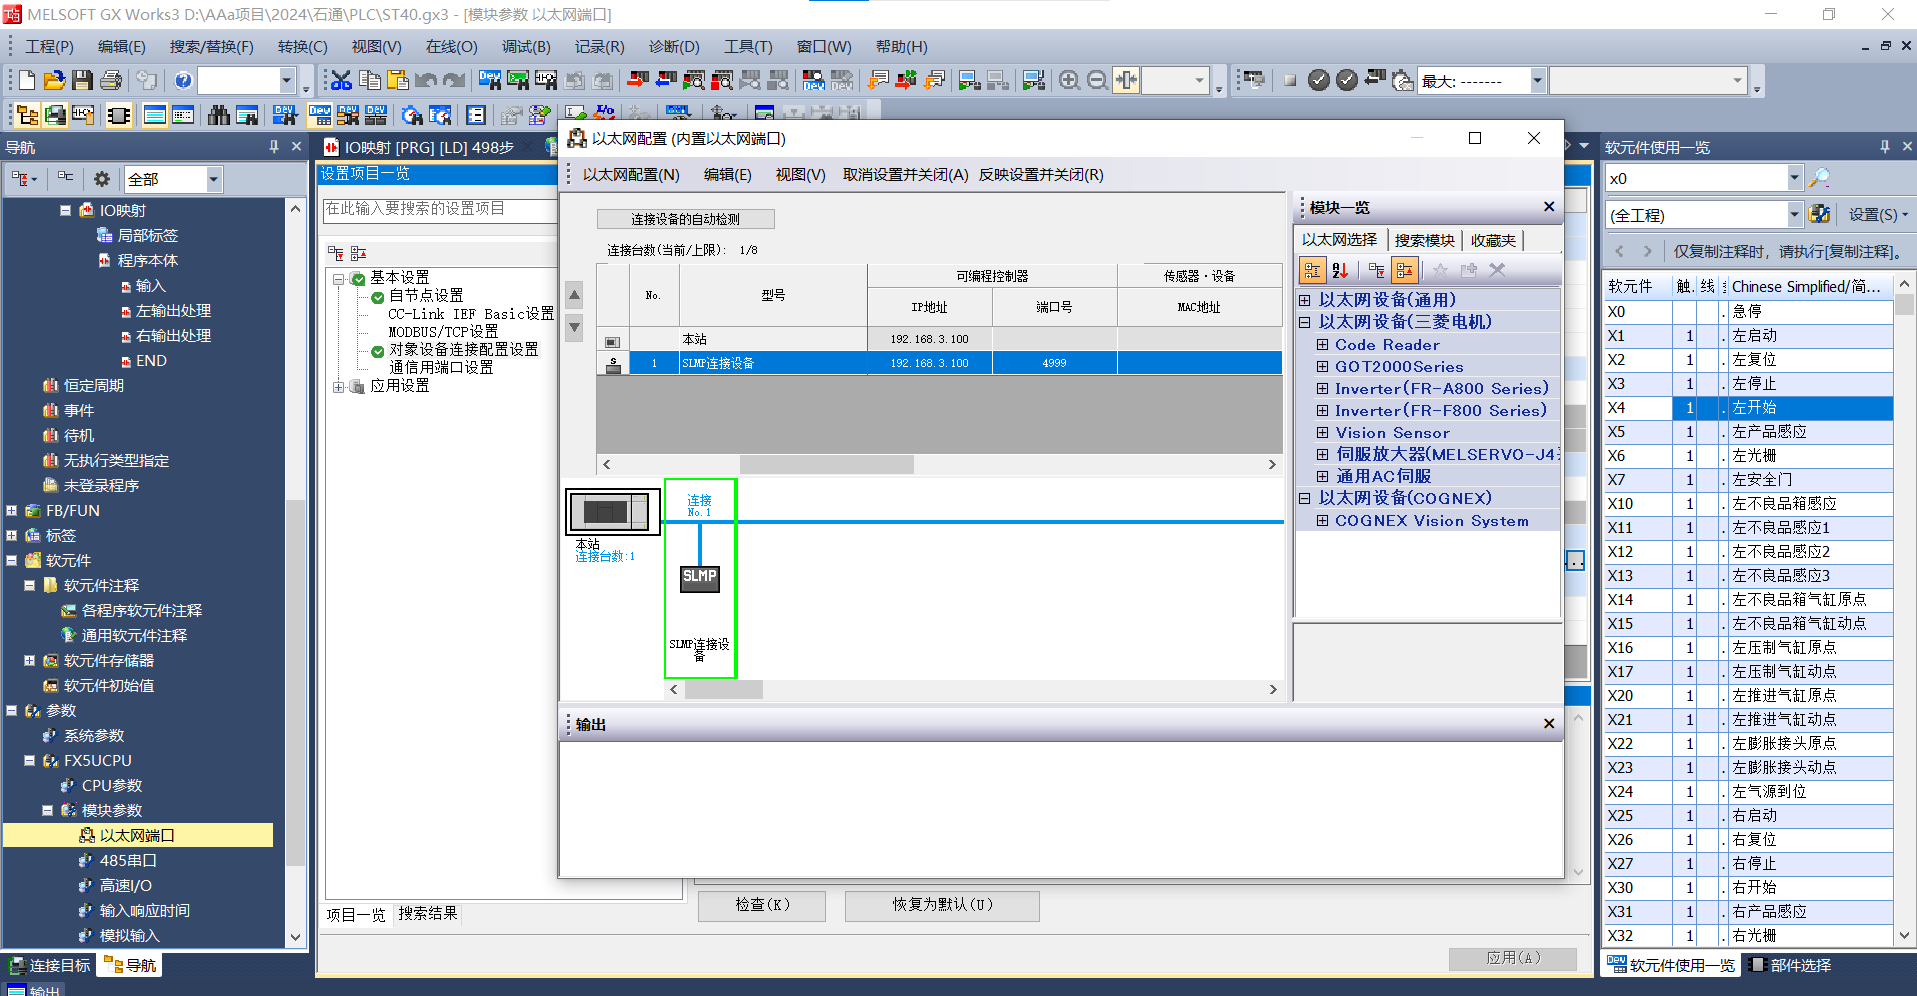Open the 全工程 scope dropdown
The image size is (1917, 996).
(1794, 215)
